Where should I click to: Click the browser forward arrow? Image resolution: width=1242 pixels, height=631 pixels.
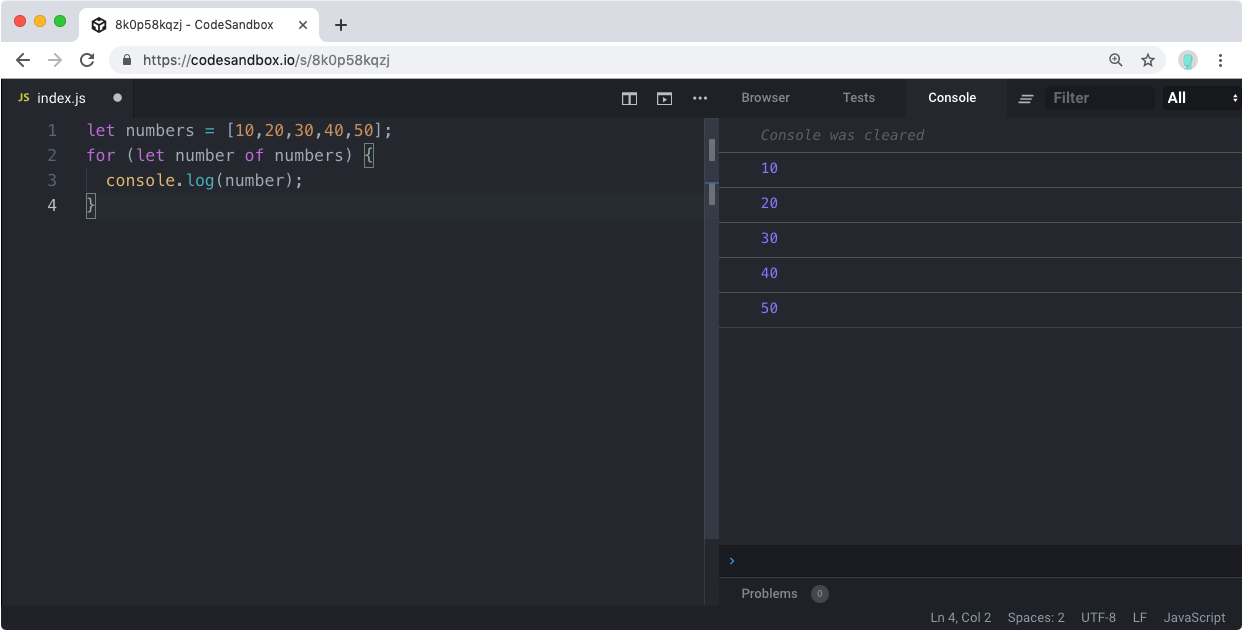[55, 60]
